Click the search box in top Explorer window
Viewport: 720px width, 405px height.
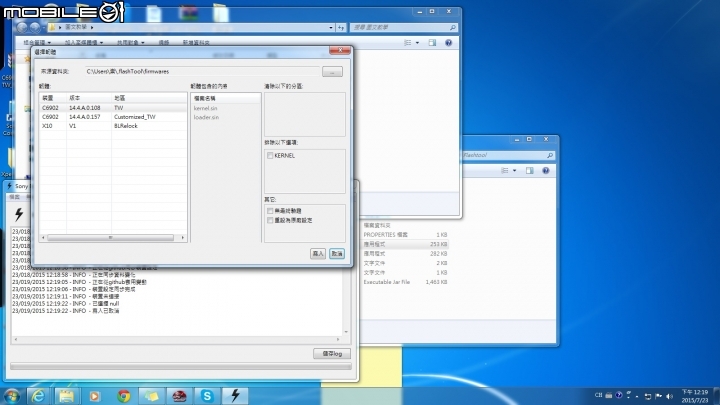[404, 28]
